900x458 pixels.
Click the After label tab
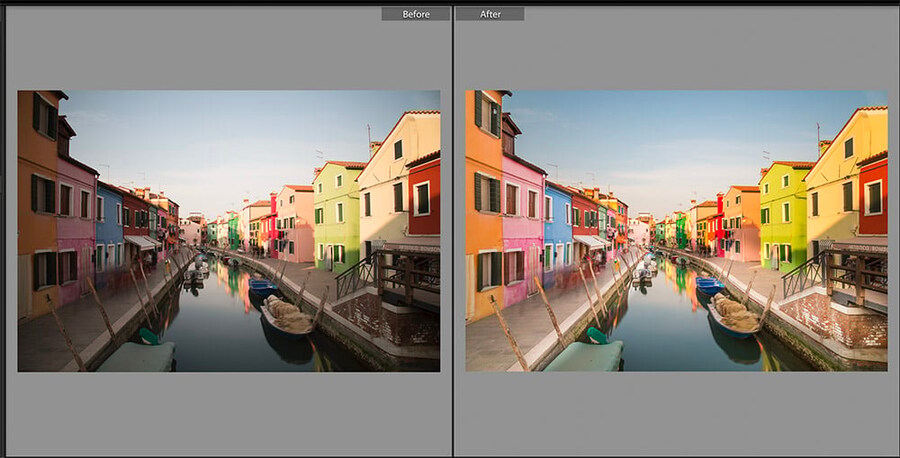click(489, 14)
